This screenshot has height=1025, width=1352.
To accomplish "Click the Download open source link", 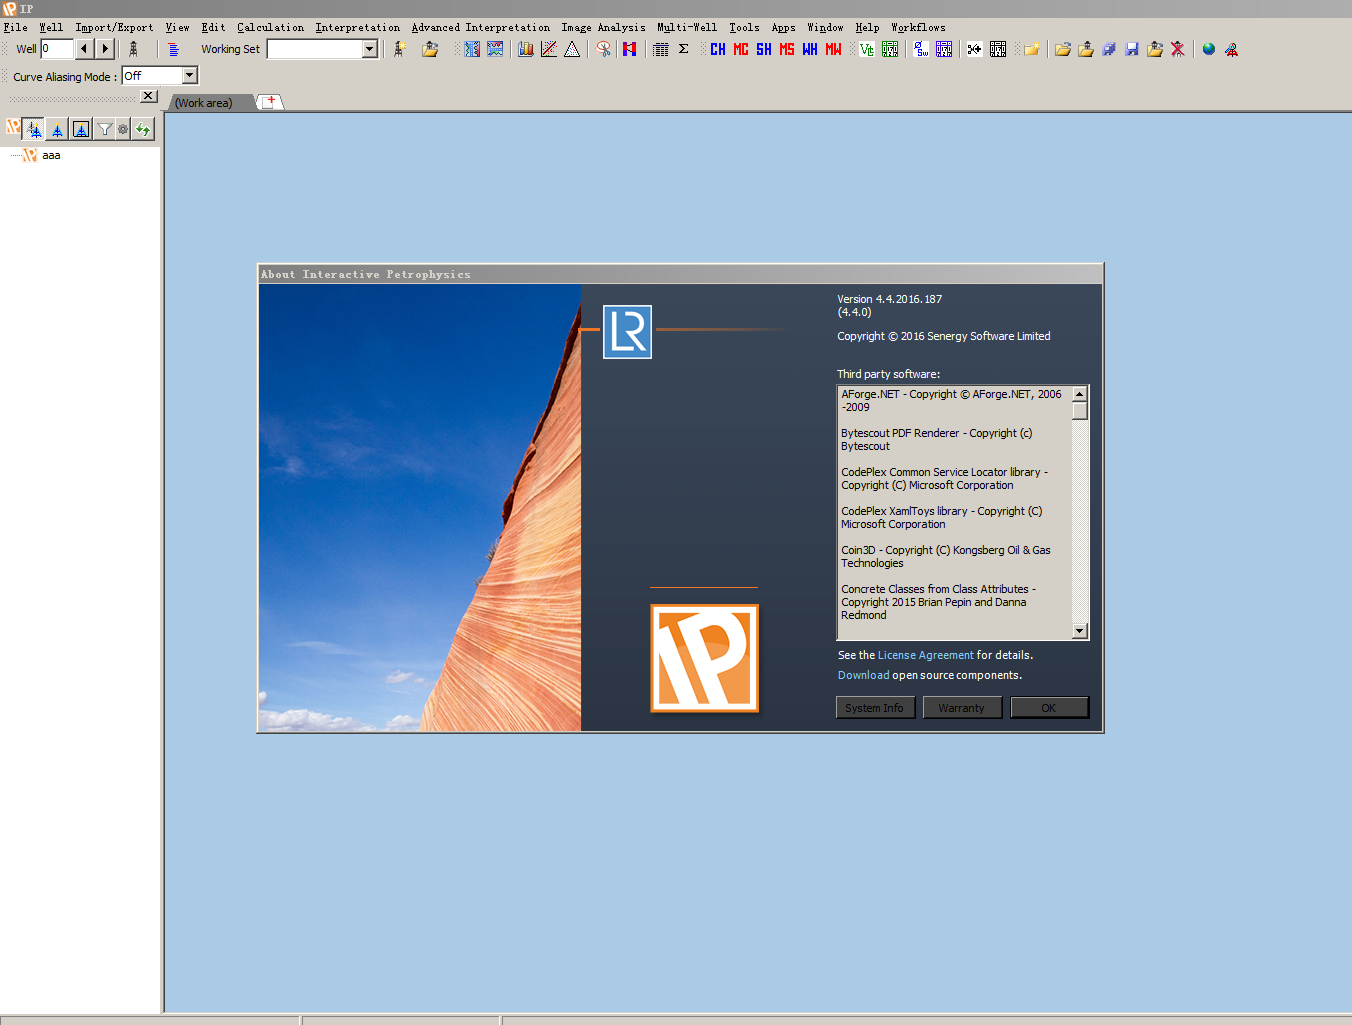I will tap(864, 676).
